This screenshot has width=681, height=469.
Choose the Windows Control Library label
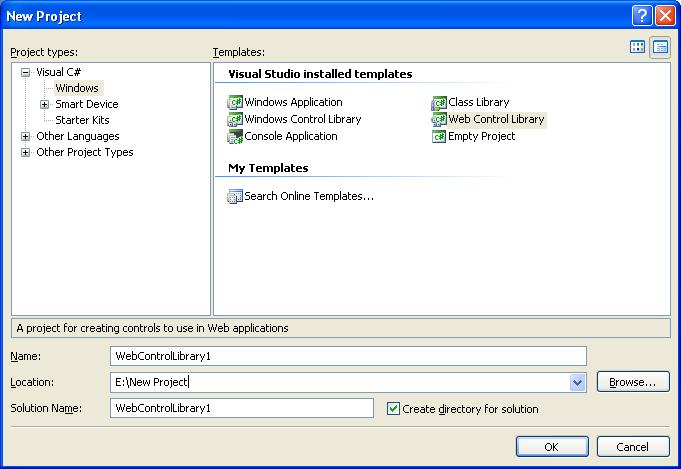point(303,119)
